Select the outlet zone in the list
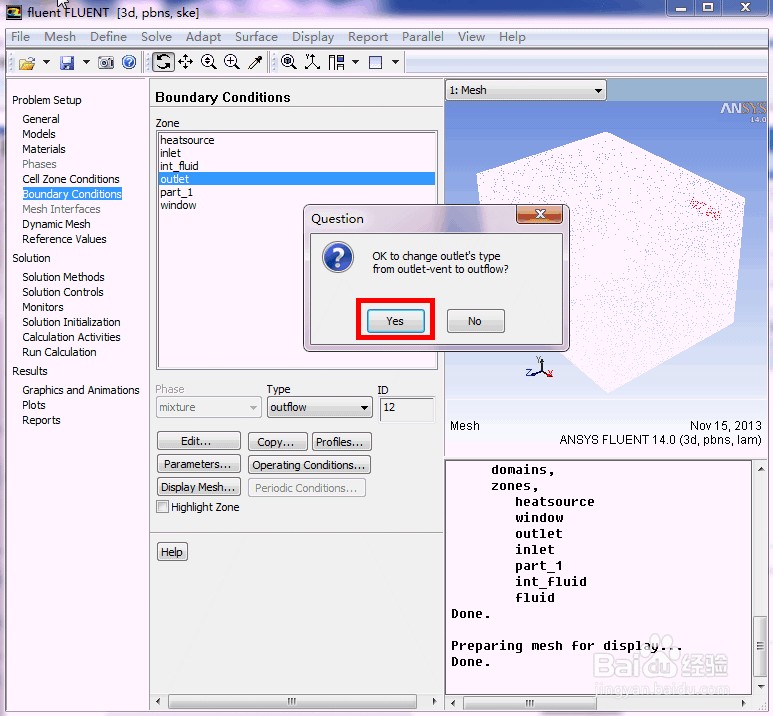This screenshot has width=773, height=716. pos(296,179)
